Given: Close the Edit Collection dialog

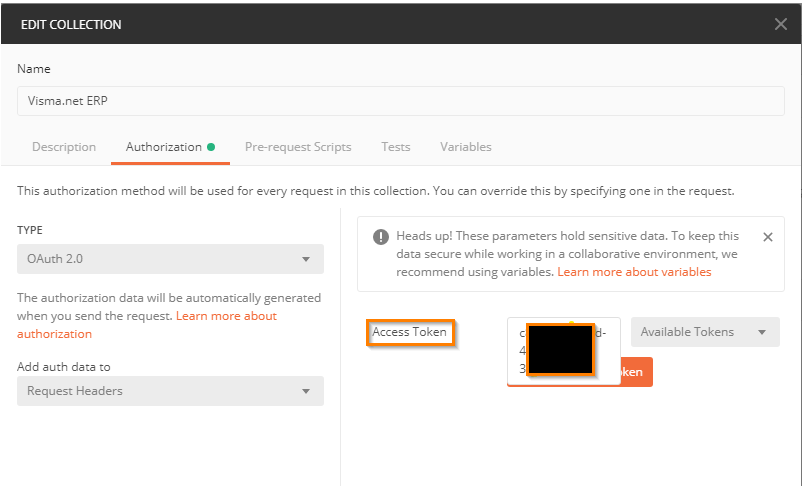Looking at the screenshot, I should (x=780, y=24).
